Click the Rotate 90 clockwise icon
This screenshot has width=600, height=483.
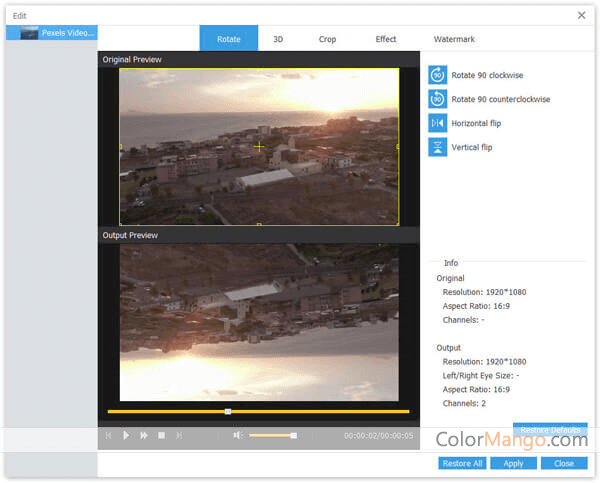point(437,75)
